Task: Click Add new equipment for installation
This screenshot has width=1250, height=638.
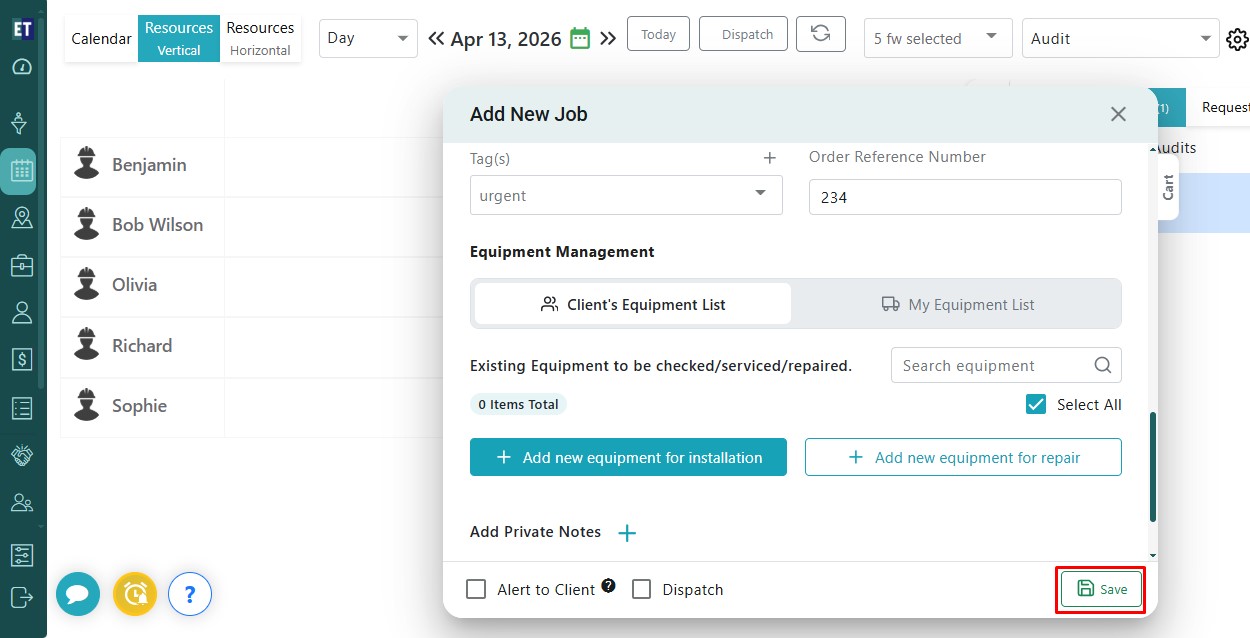Action: pos(628,457)
